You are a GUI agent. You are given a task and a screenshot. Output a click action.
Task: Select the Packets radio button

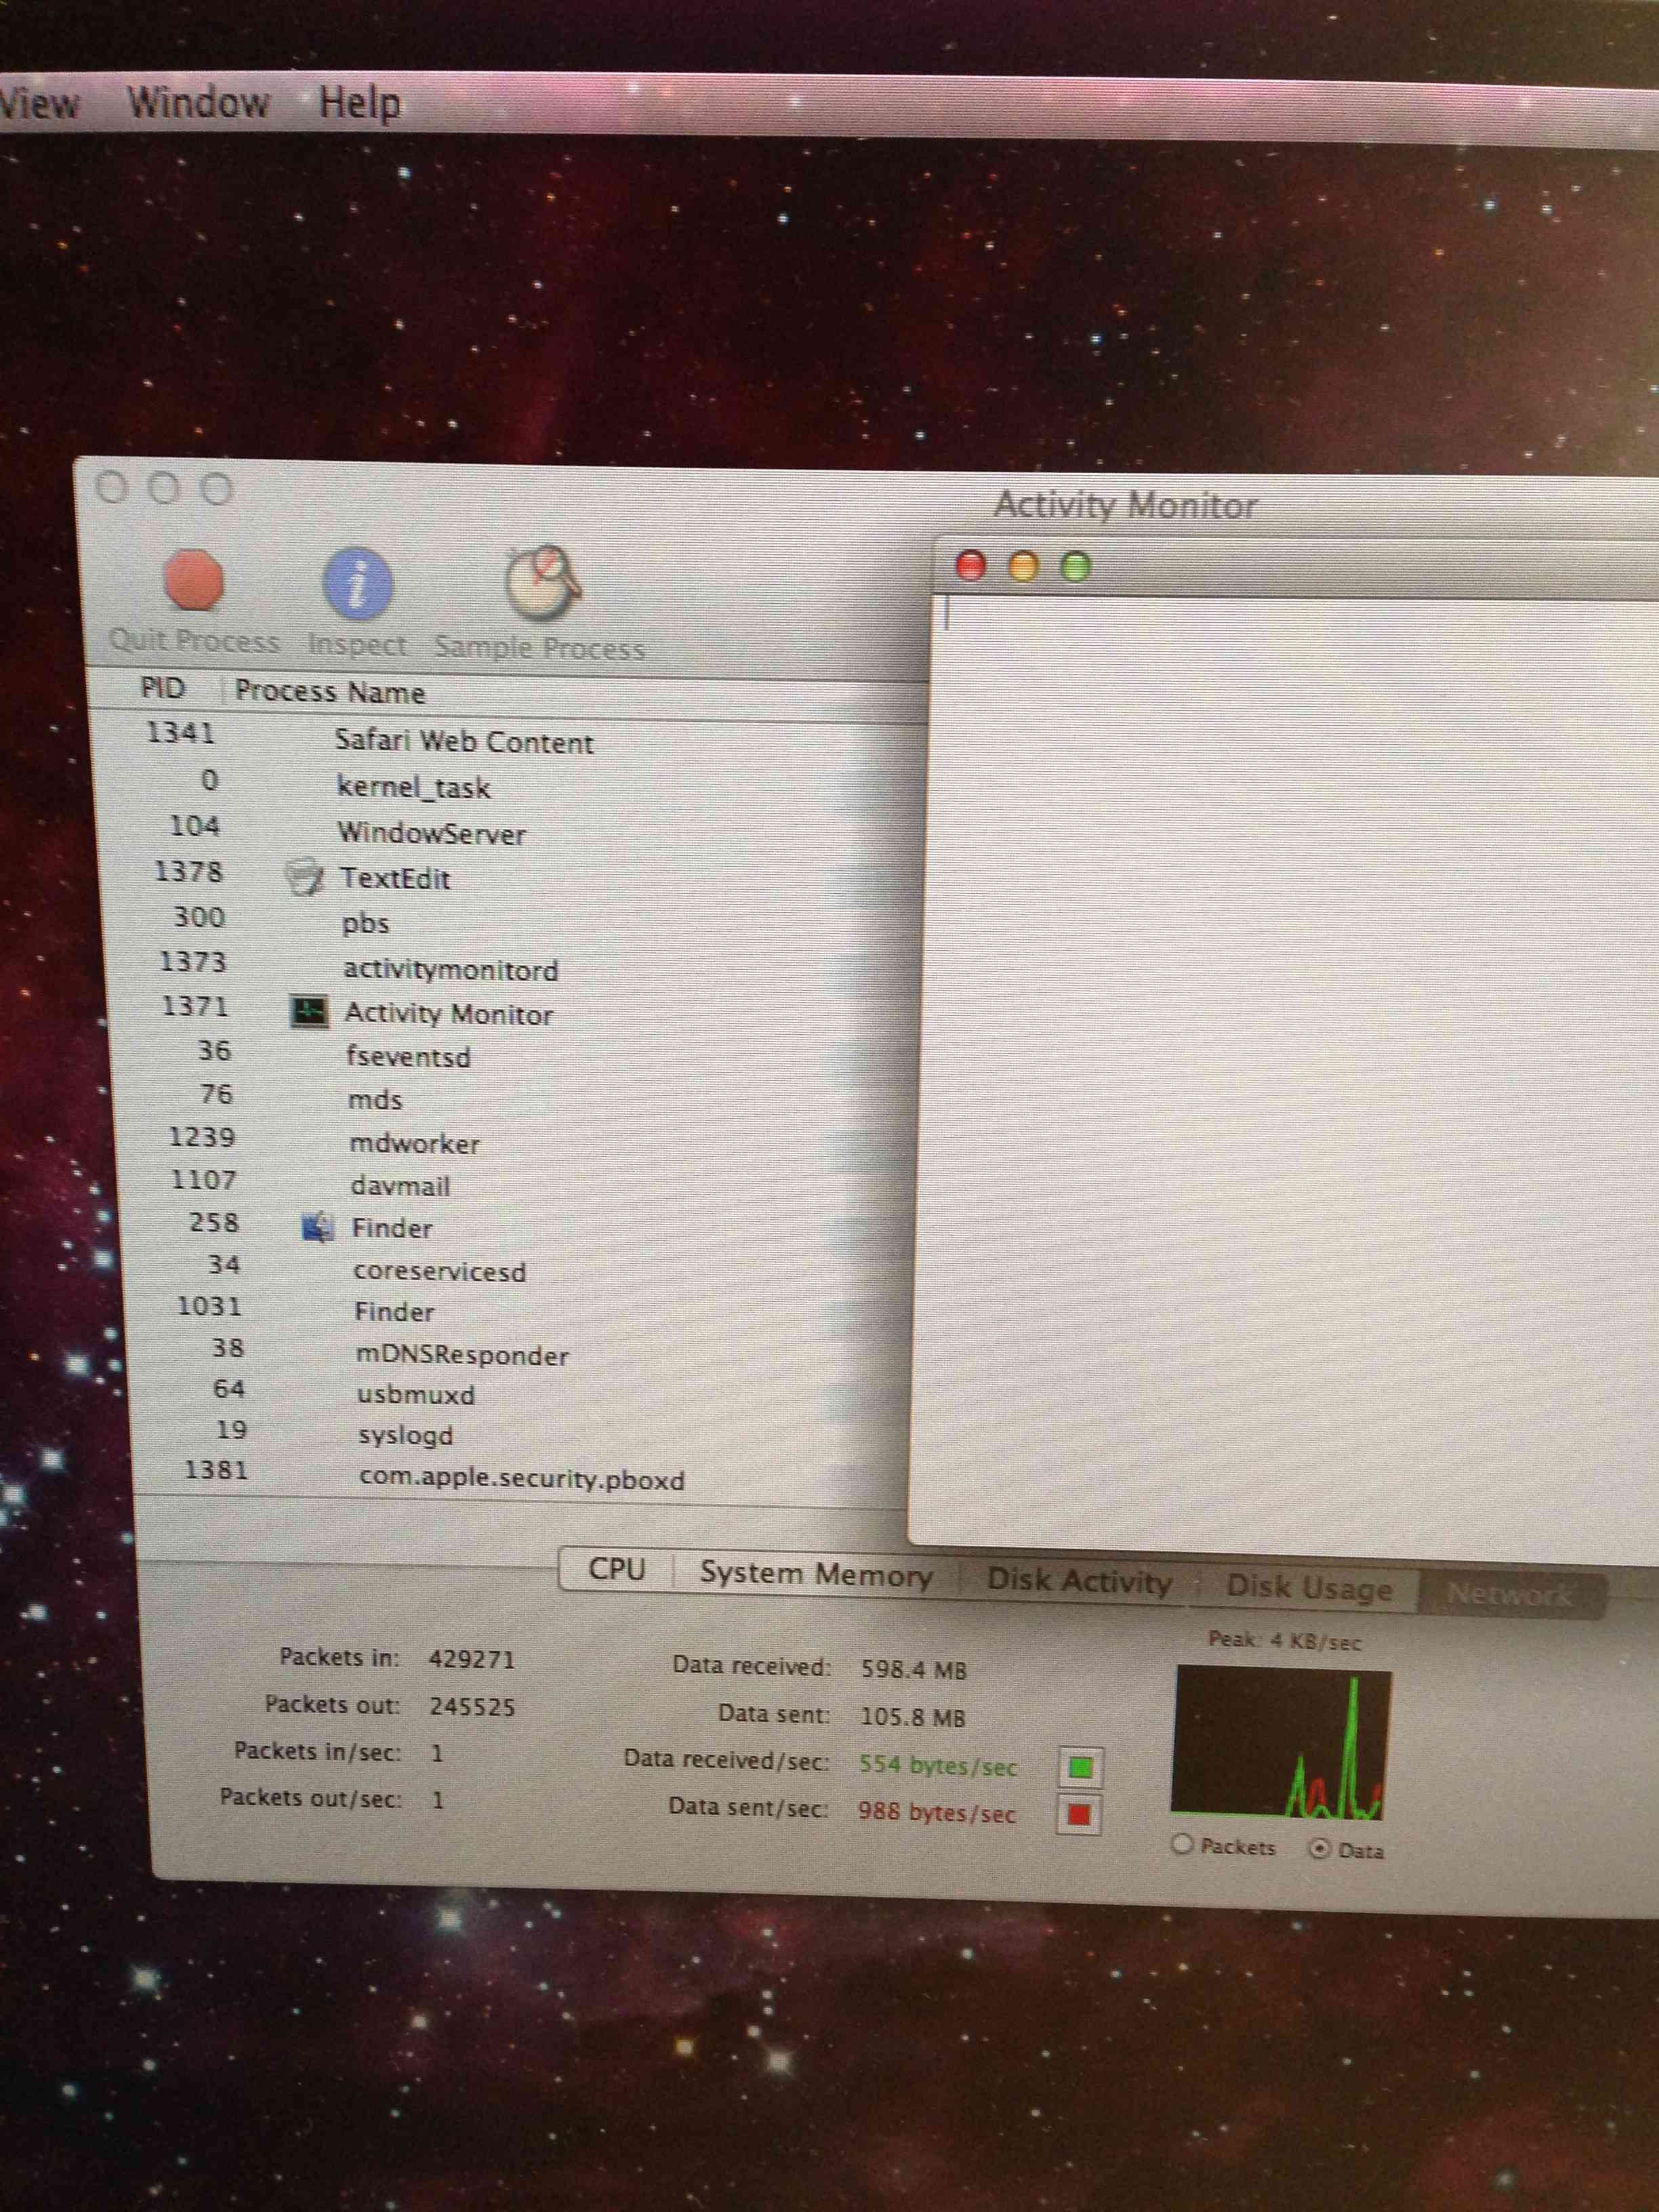pyautogui.click(x=1182, y=1844)
